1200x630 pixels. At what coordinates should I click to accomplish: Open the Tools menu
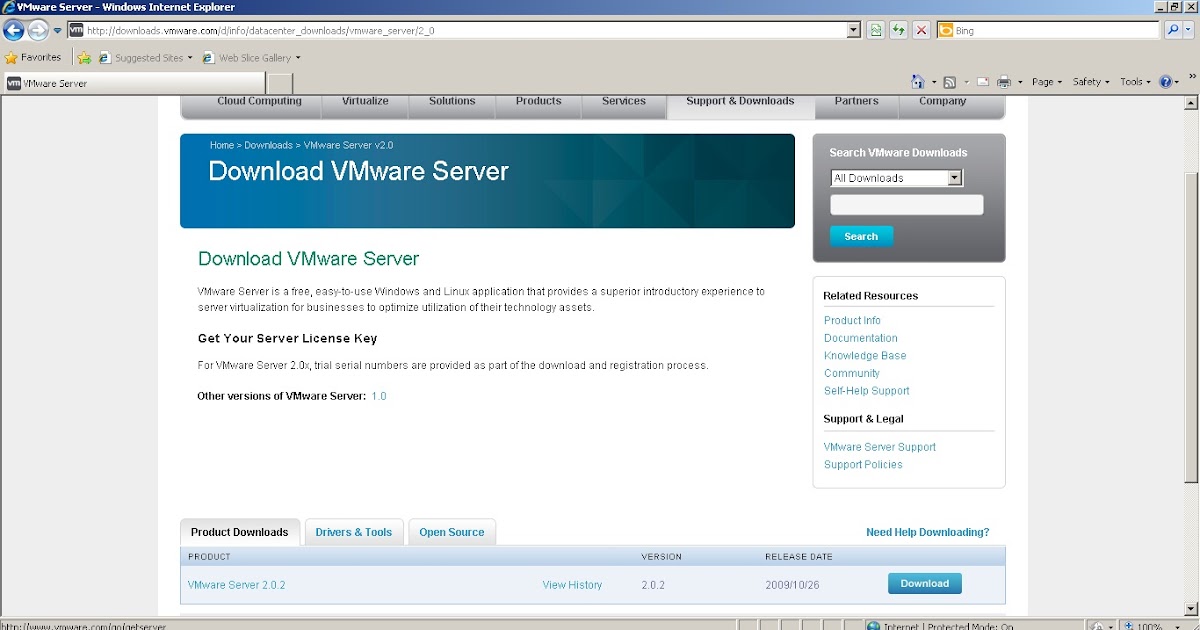(1135, 82)
